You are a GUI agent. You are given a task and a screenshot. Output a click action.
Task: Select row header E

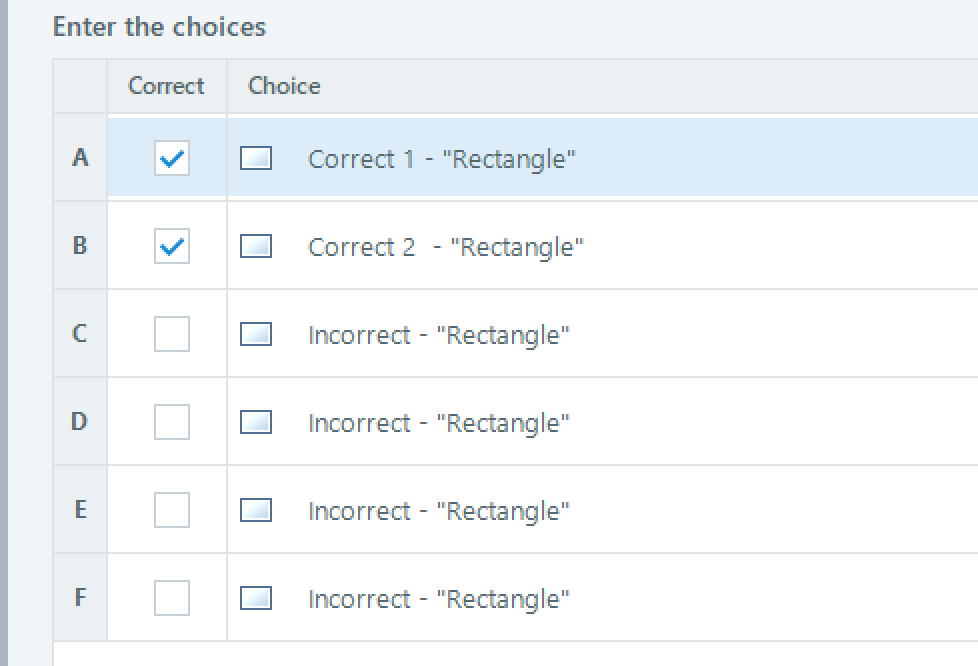pyautogui.click(x=80, y=510)
